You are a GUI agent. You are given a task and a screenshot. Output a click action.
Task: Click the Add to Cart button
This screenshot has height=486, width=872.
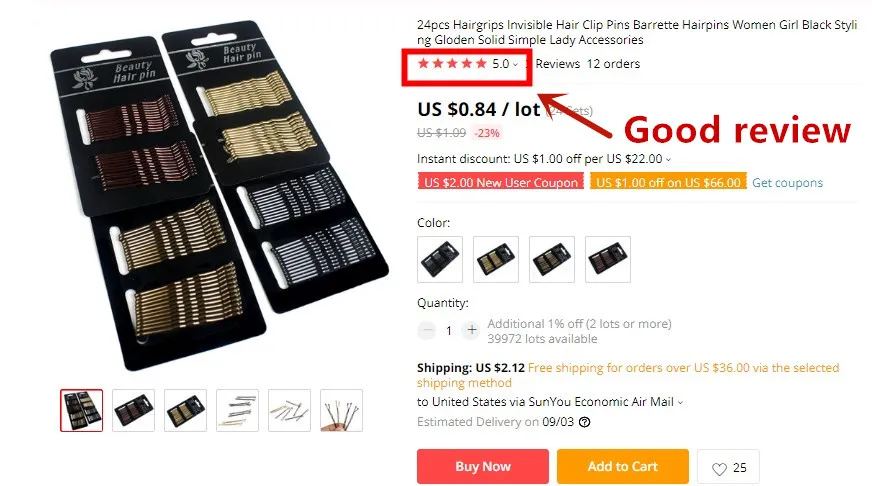click(623, 467)
